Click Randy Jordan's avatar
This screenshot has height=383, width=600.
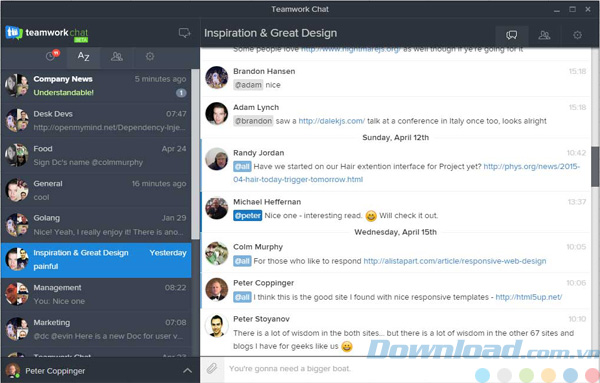click(x=217, y=159)
